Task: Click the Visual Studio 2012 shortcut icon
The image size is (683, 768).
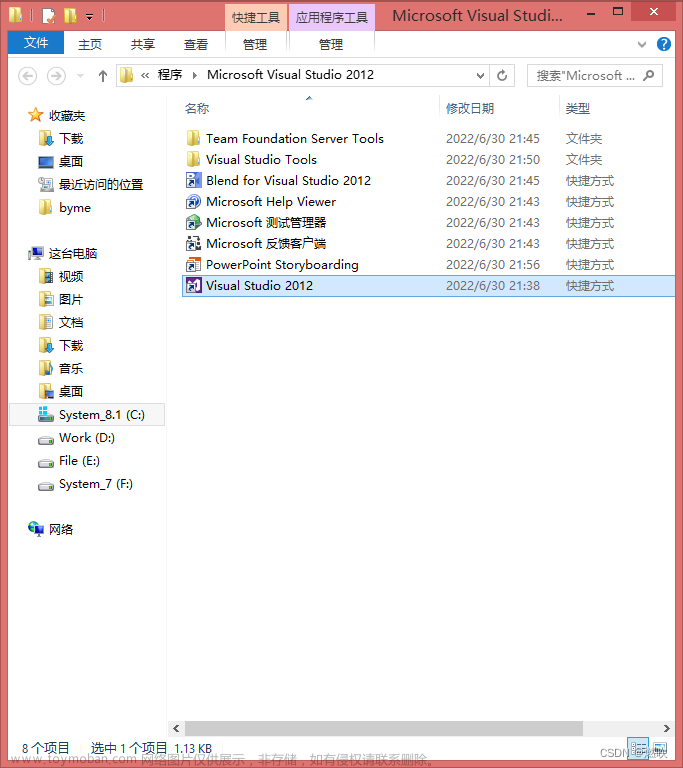Action: click(x=193, y=286)
